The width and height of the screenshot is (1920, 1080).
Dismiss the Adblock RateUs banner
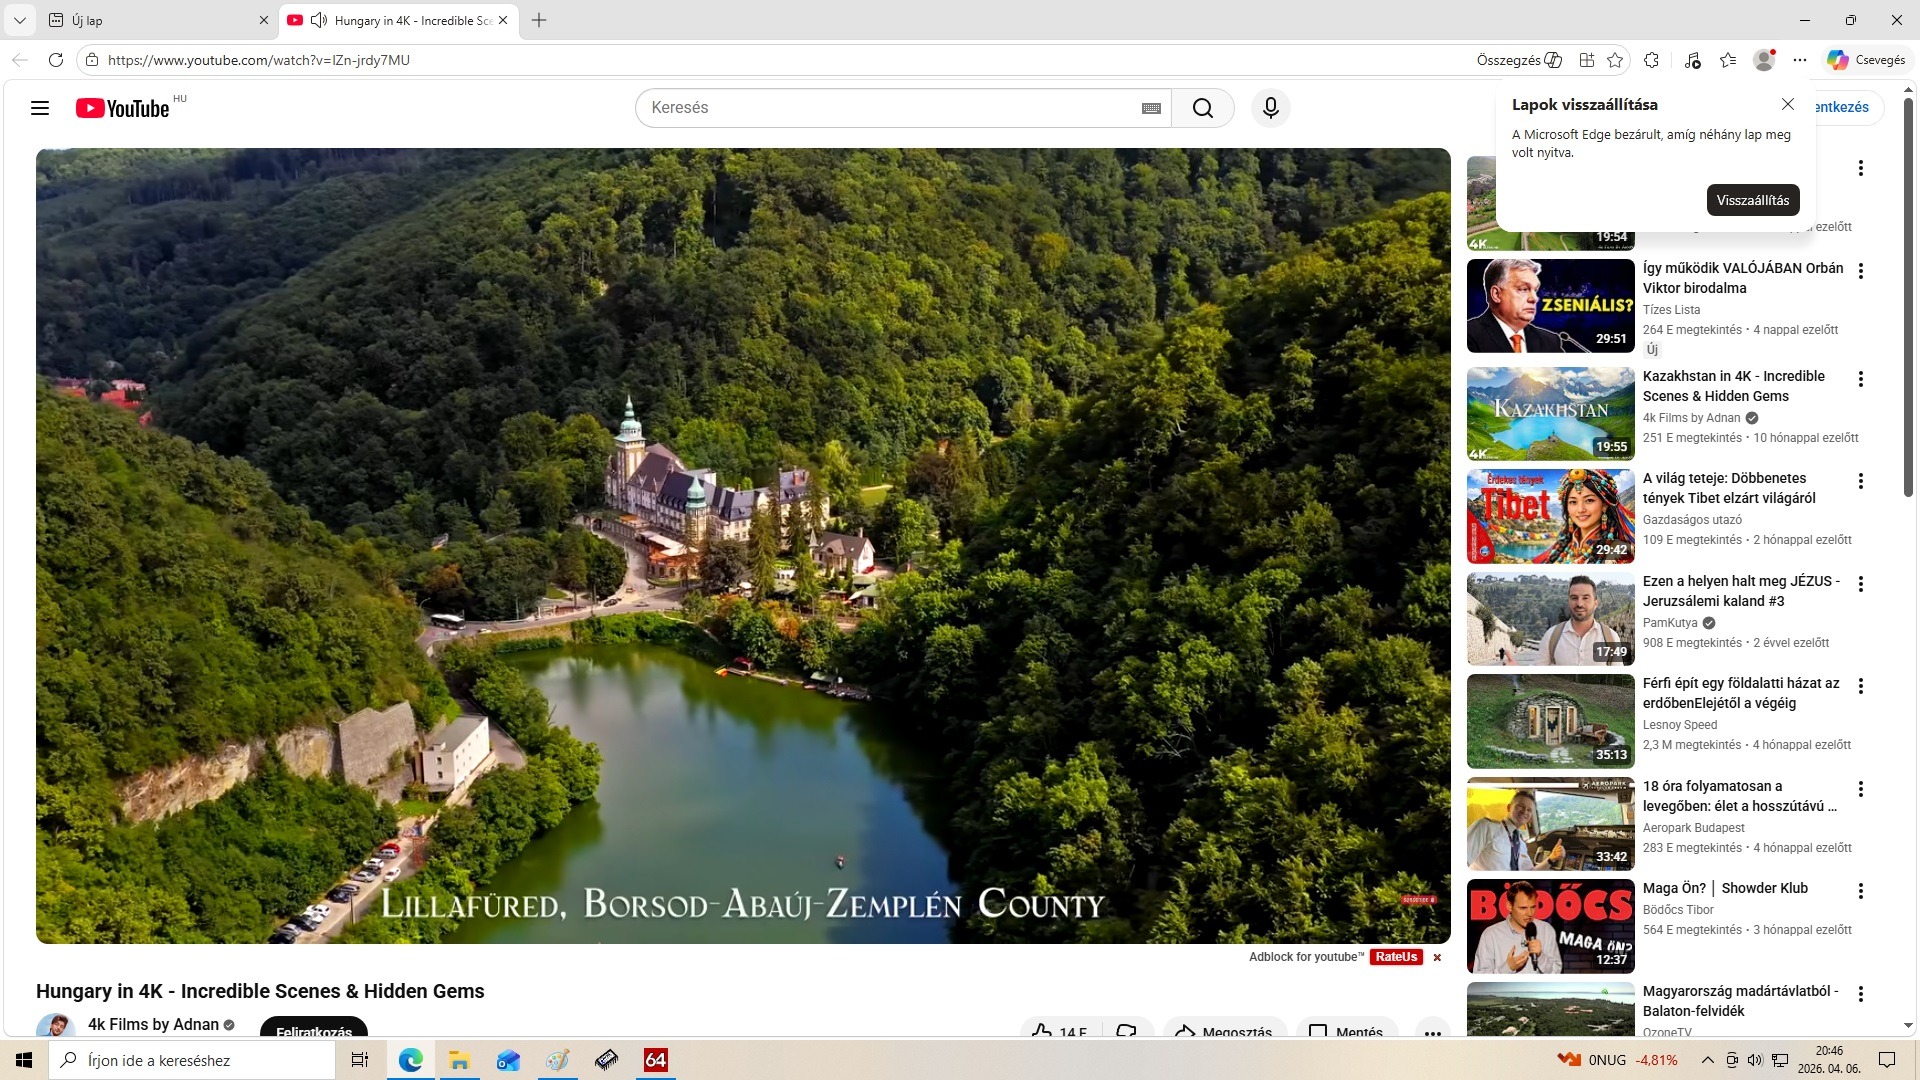tap(1437, 958)
